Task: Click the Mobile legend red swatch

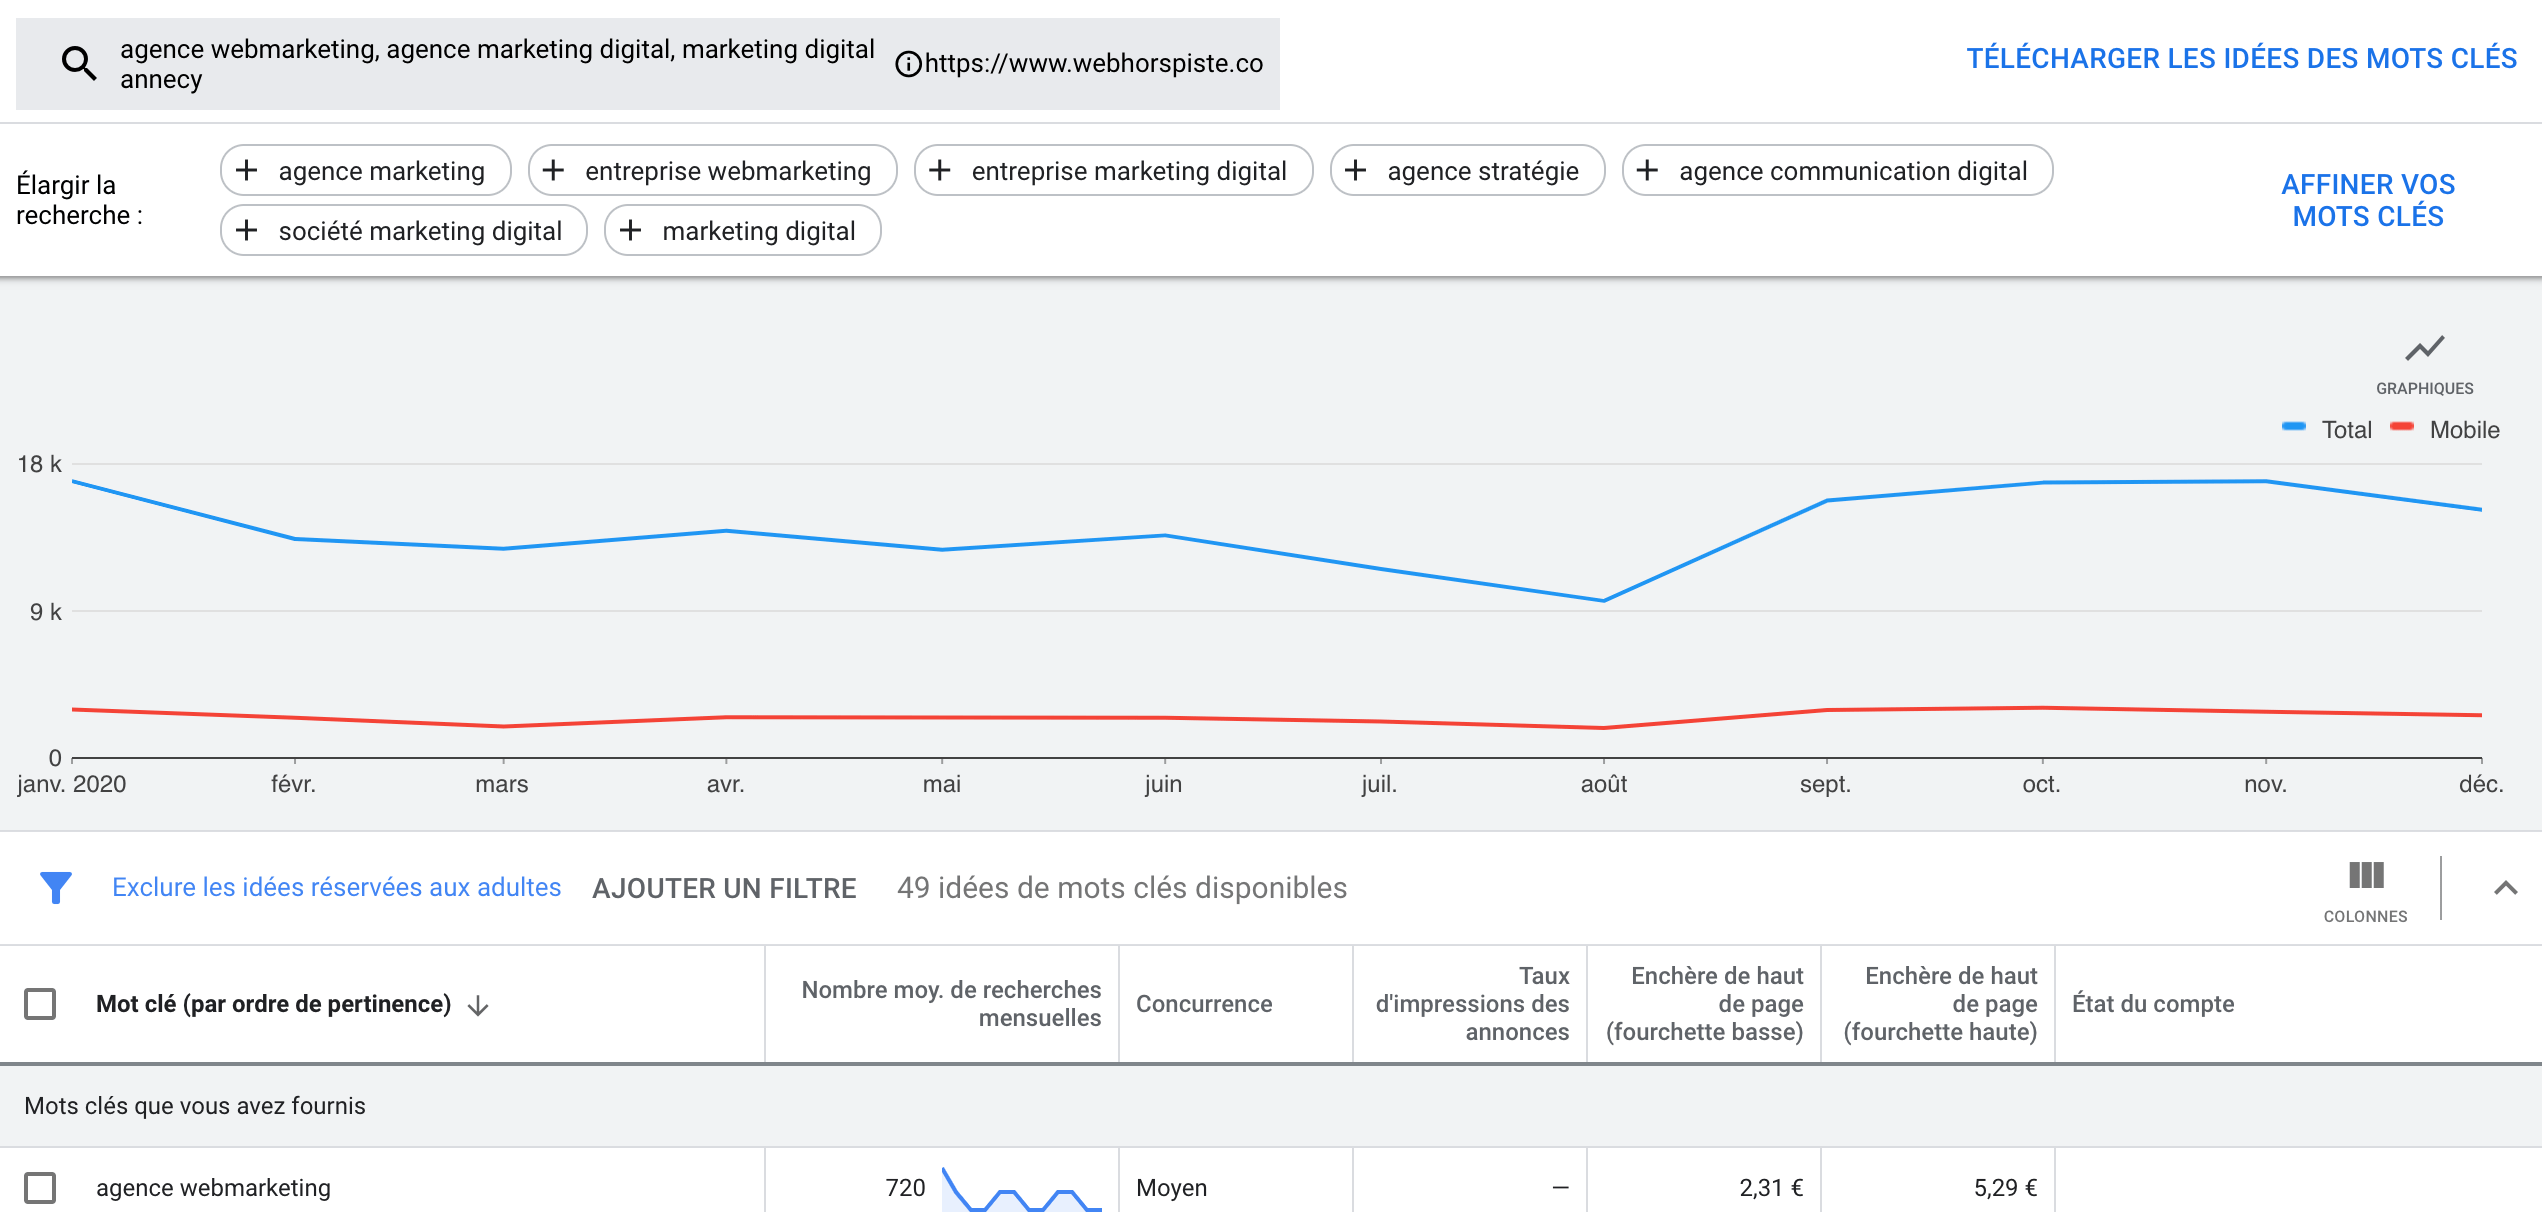Action: [x=2402, y=427]
